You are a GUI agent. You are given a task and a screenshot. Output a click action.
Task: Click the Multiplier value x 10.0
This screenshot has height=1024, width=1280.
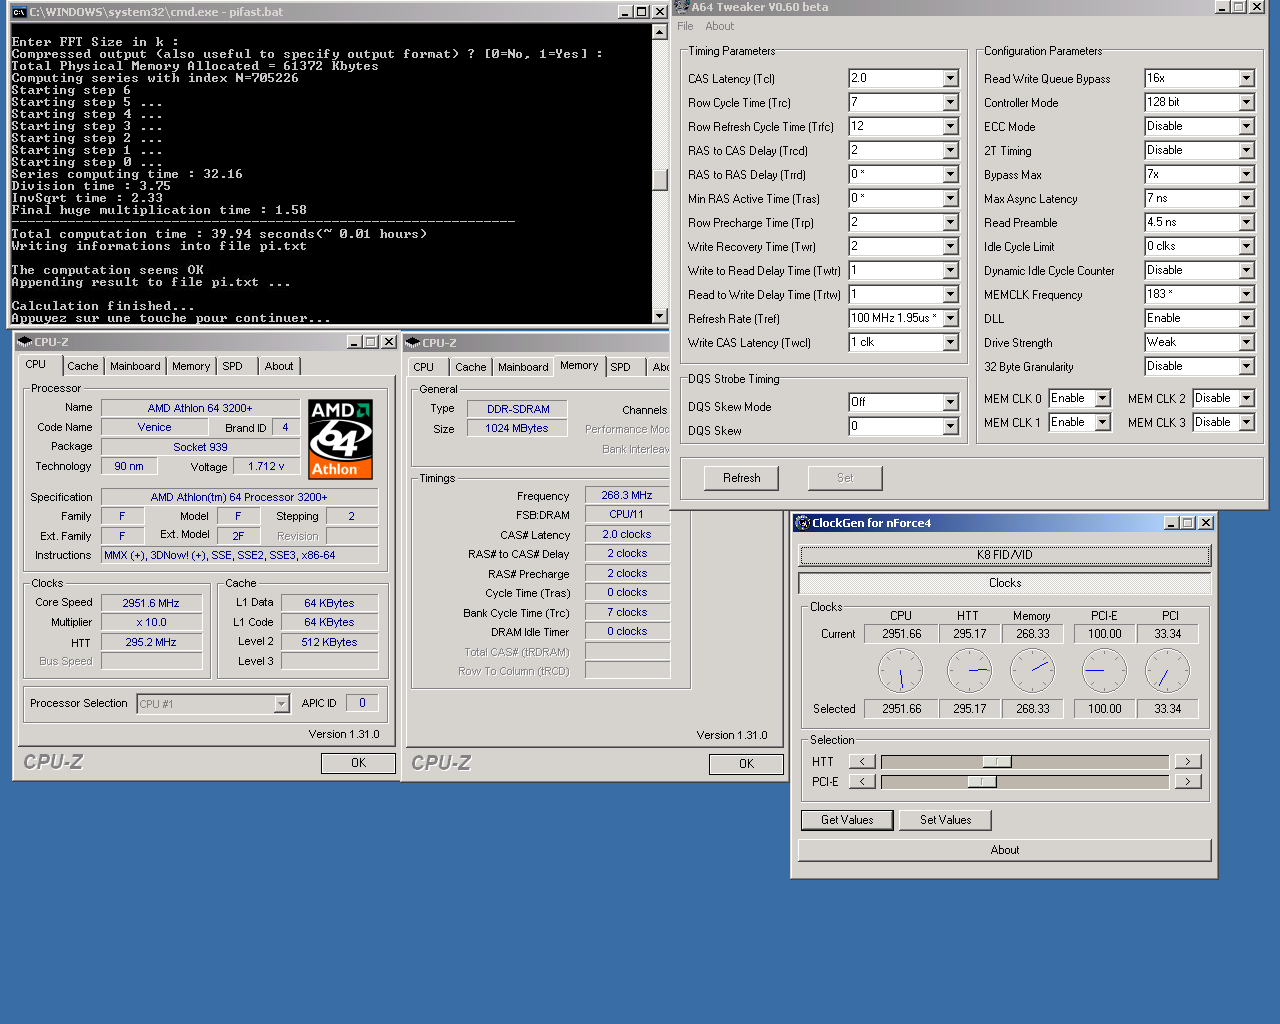(151, 622)
